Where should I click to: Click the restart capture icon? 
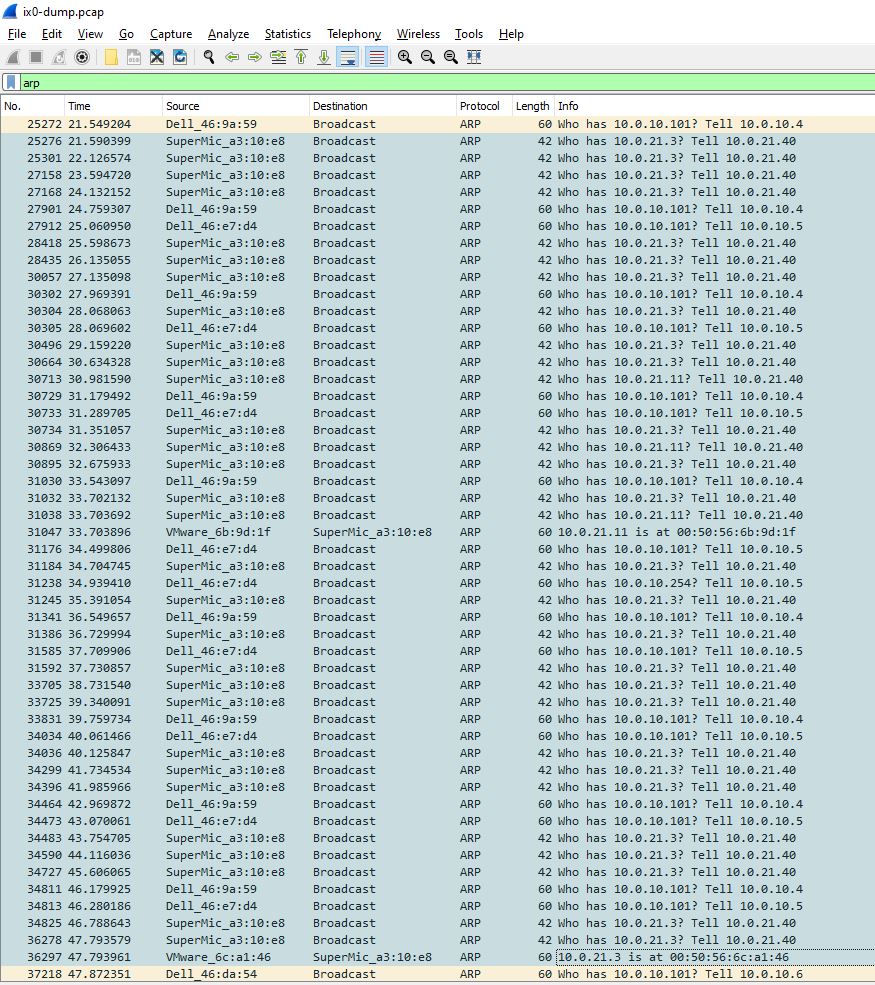coord(58,58)
